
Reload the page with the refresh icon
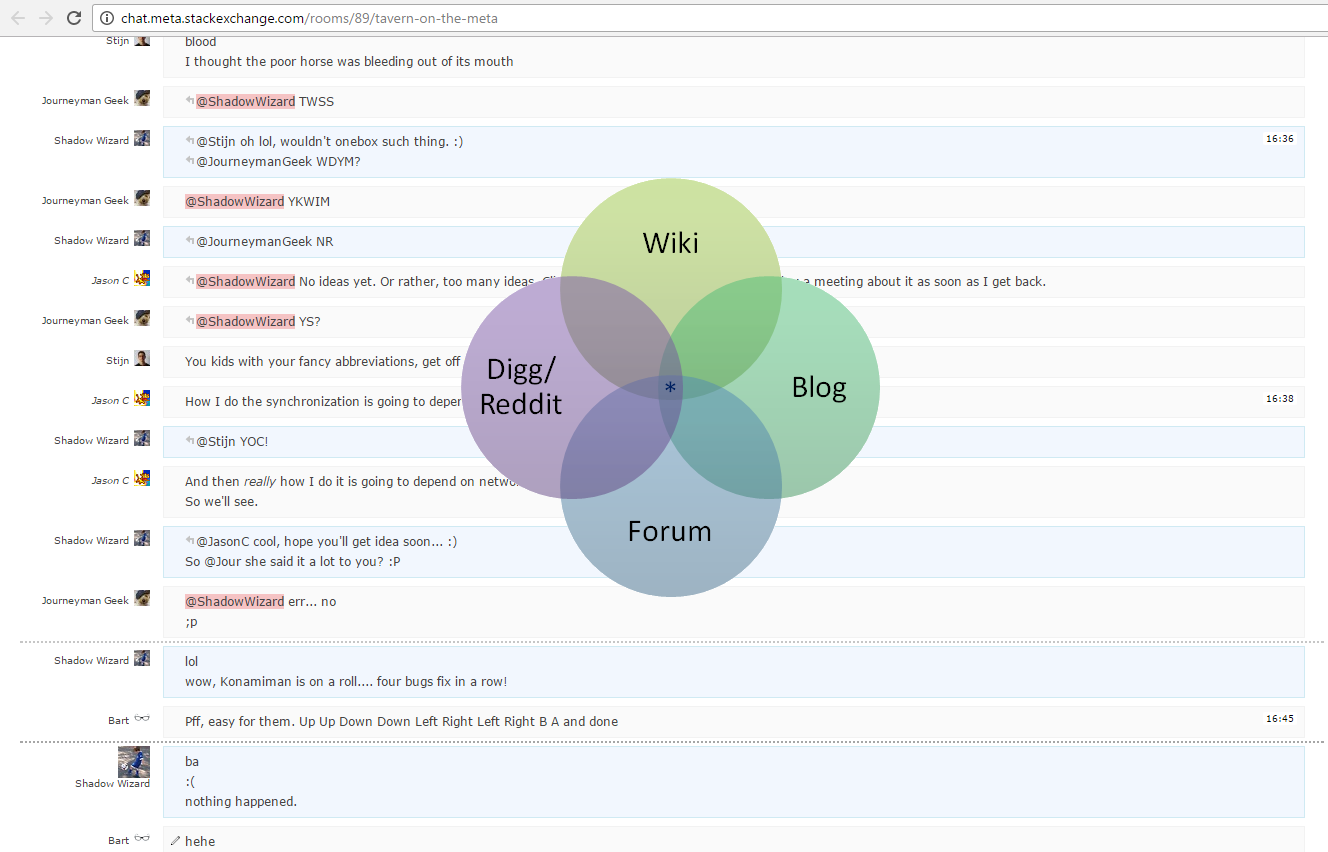pyautogui.click(x=74, y=18)
